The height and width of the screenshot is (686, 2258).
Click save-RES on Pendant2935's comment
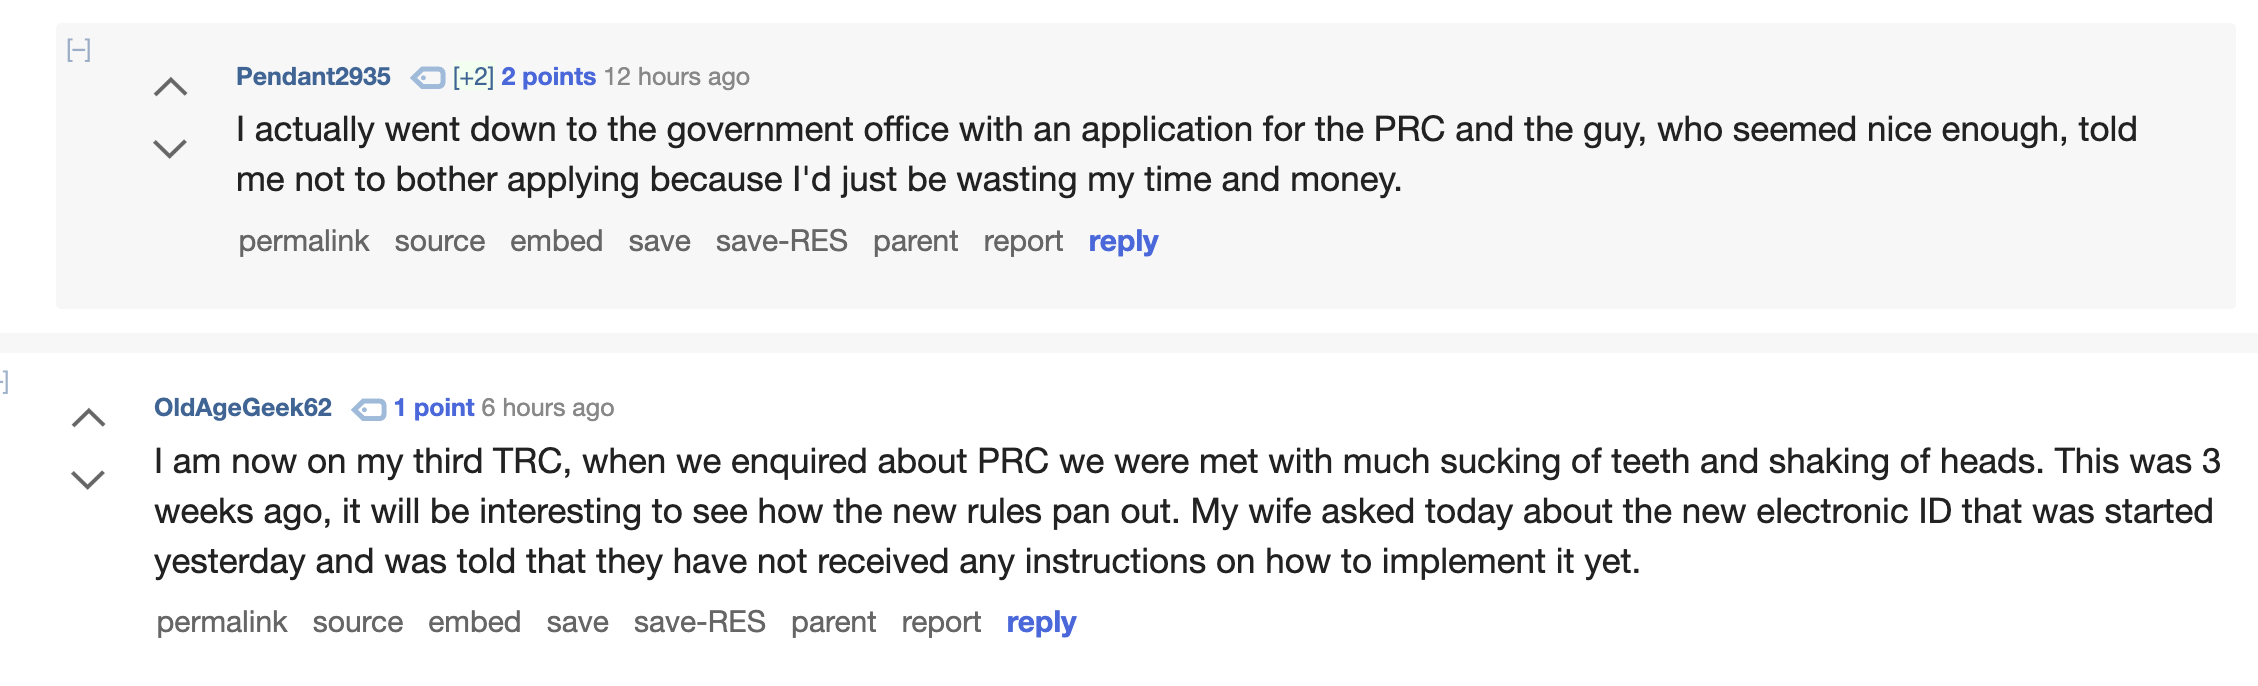781,242
